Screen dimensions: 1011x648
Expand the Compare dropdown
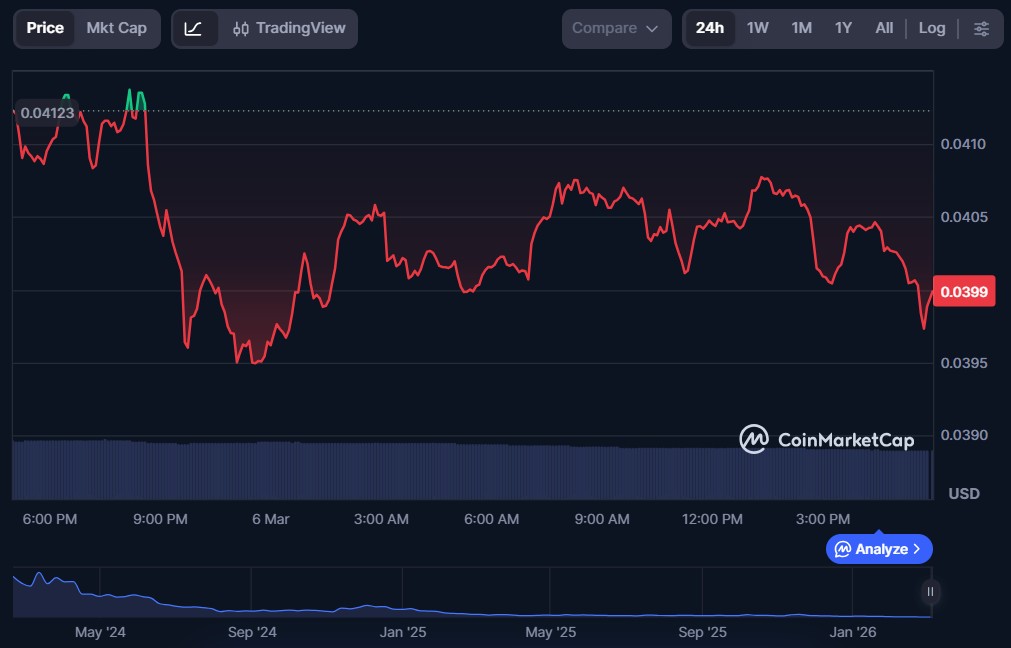[615, 29]
